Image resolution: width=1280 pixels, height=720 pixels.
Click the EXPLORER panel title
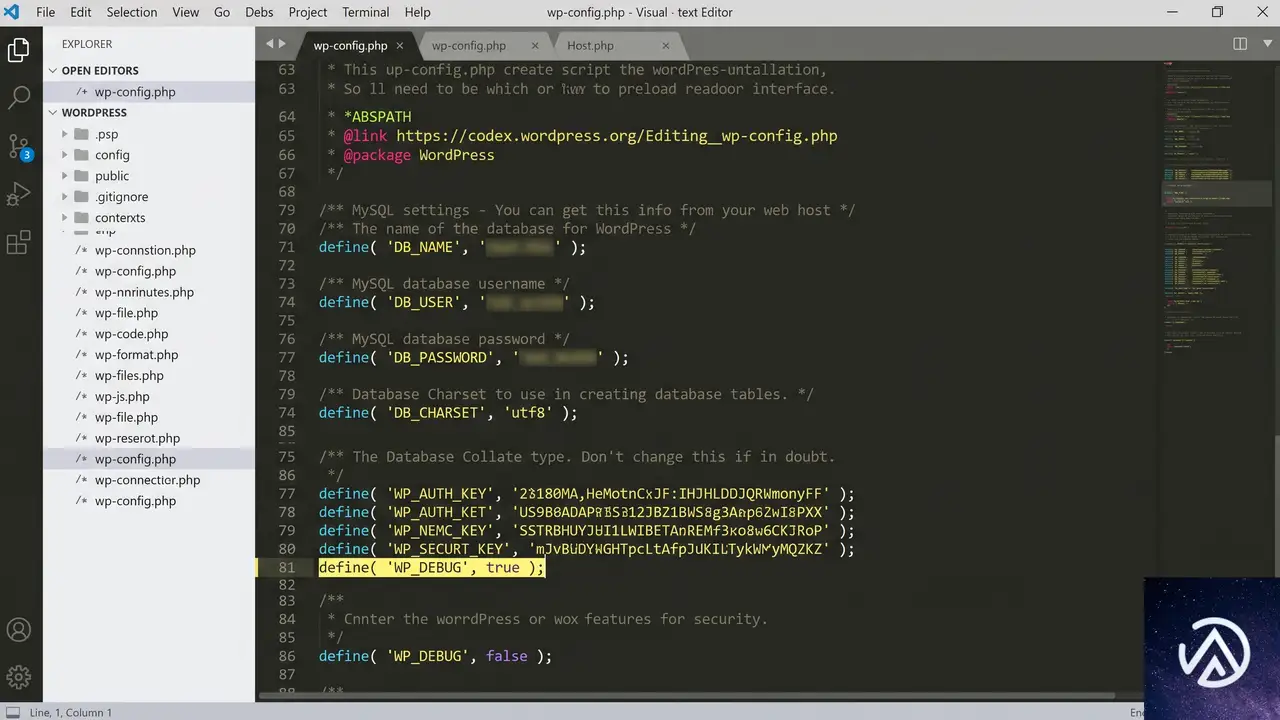[x=87, y=44]
